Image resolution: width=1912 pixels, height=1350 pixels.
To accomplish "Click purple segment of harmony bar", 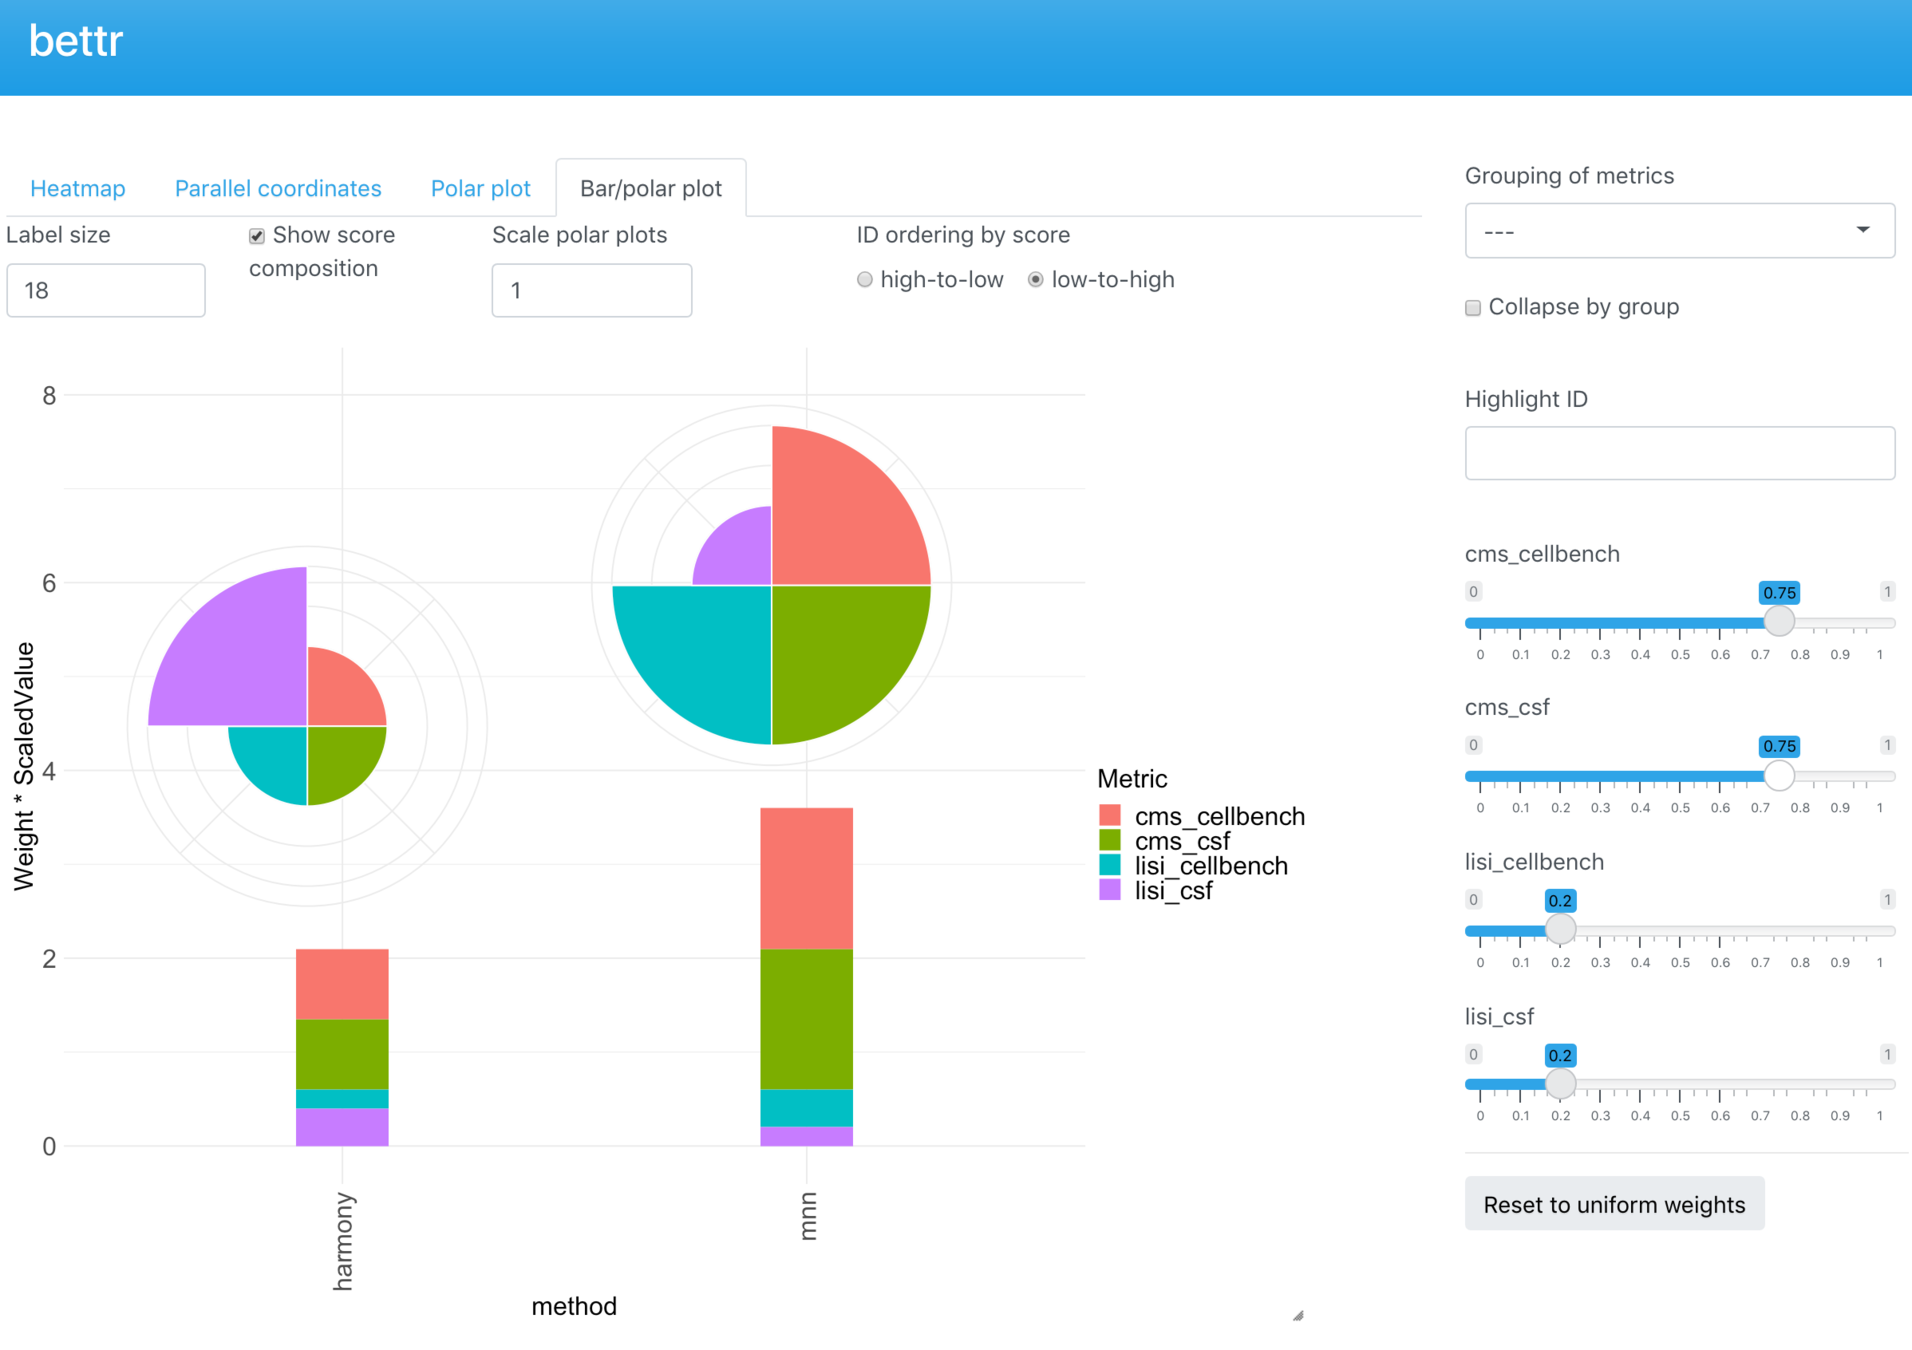I will (x=342, y=1127).
